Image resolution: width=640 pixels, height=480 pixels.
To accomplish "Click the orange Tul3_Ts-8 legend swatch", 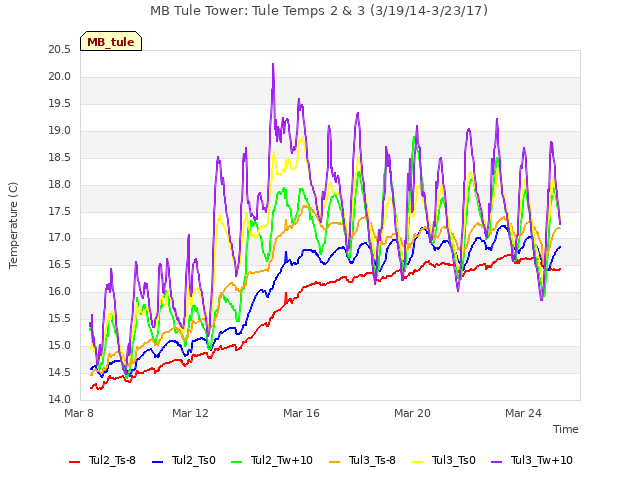I will [x=334, y=462].
